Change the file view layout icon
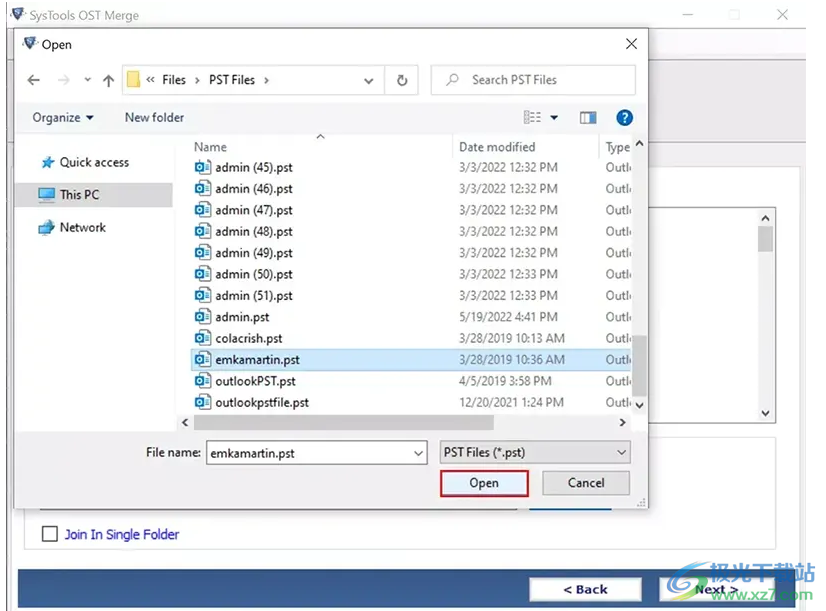Image resolution: width=826 pixels, height=611 pixels. click(532, 117)
